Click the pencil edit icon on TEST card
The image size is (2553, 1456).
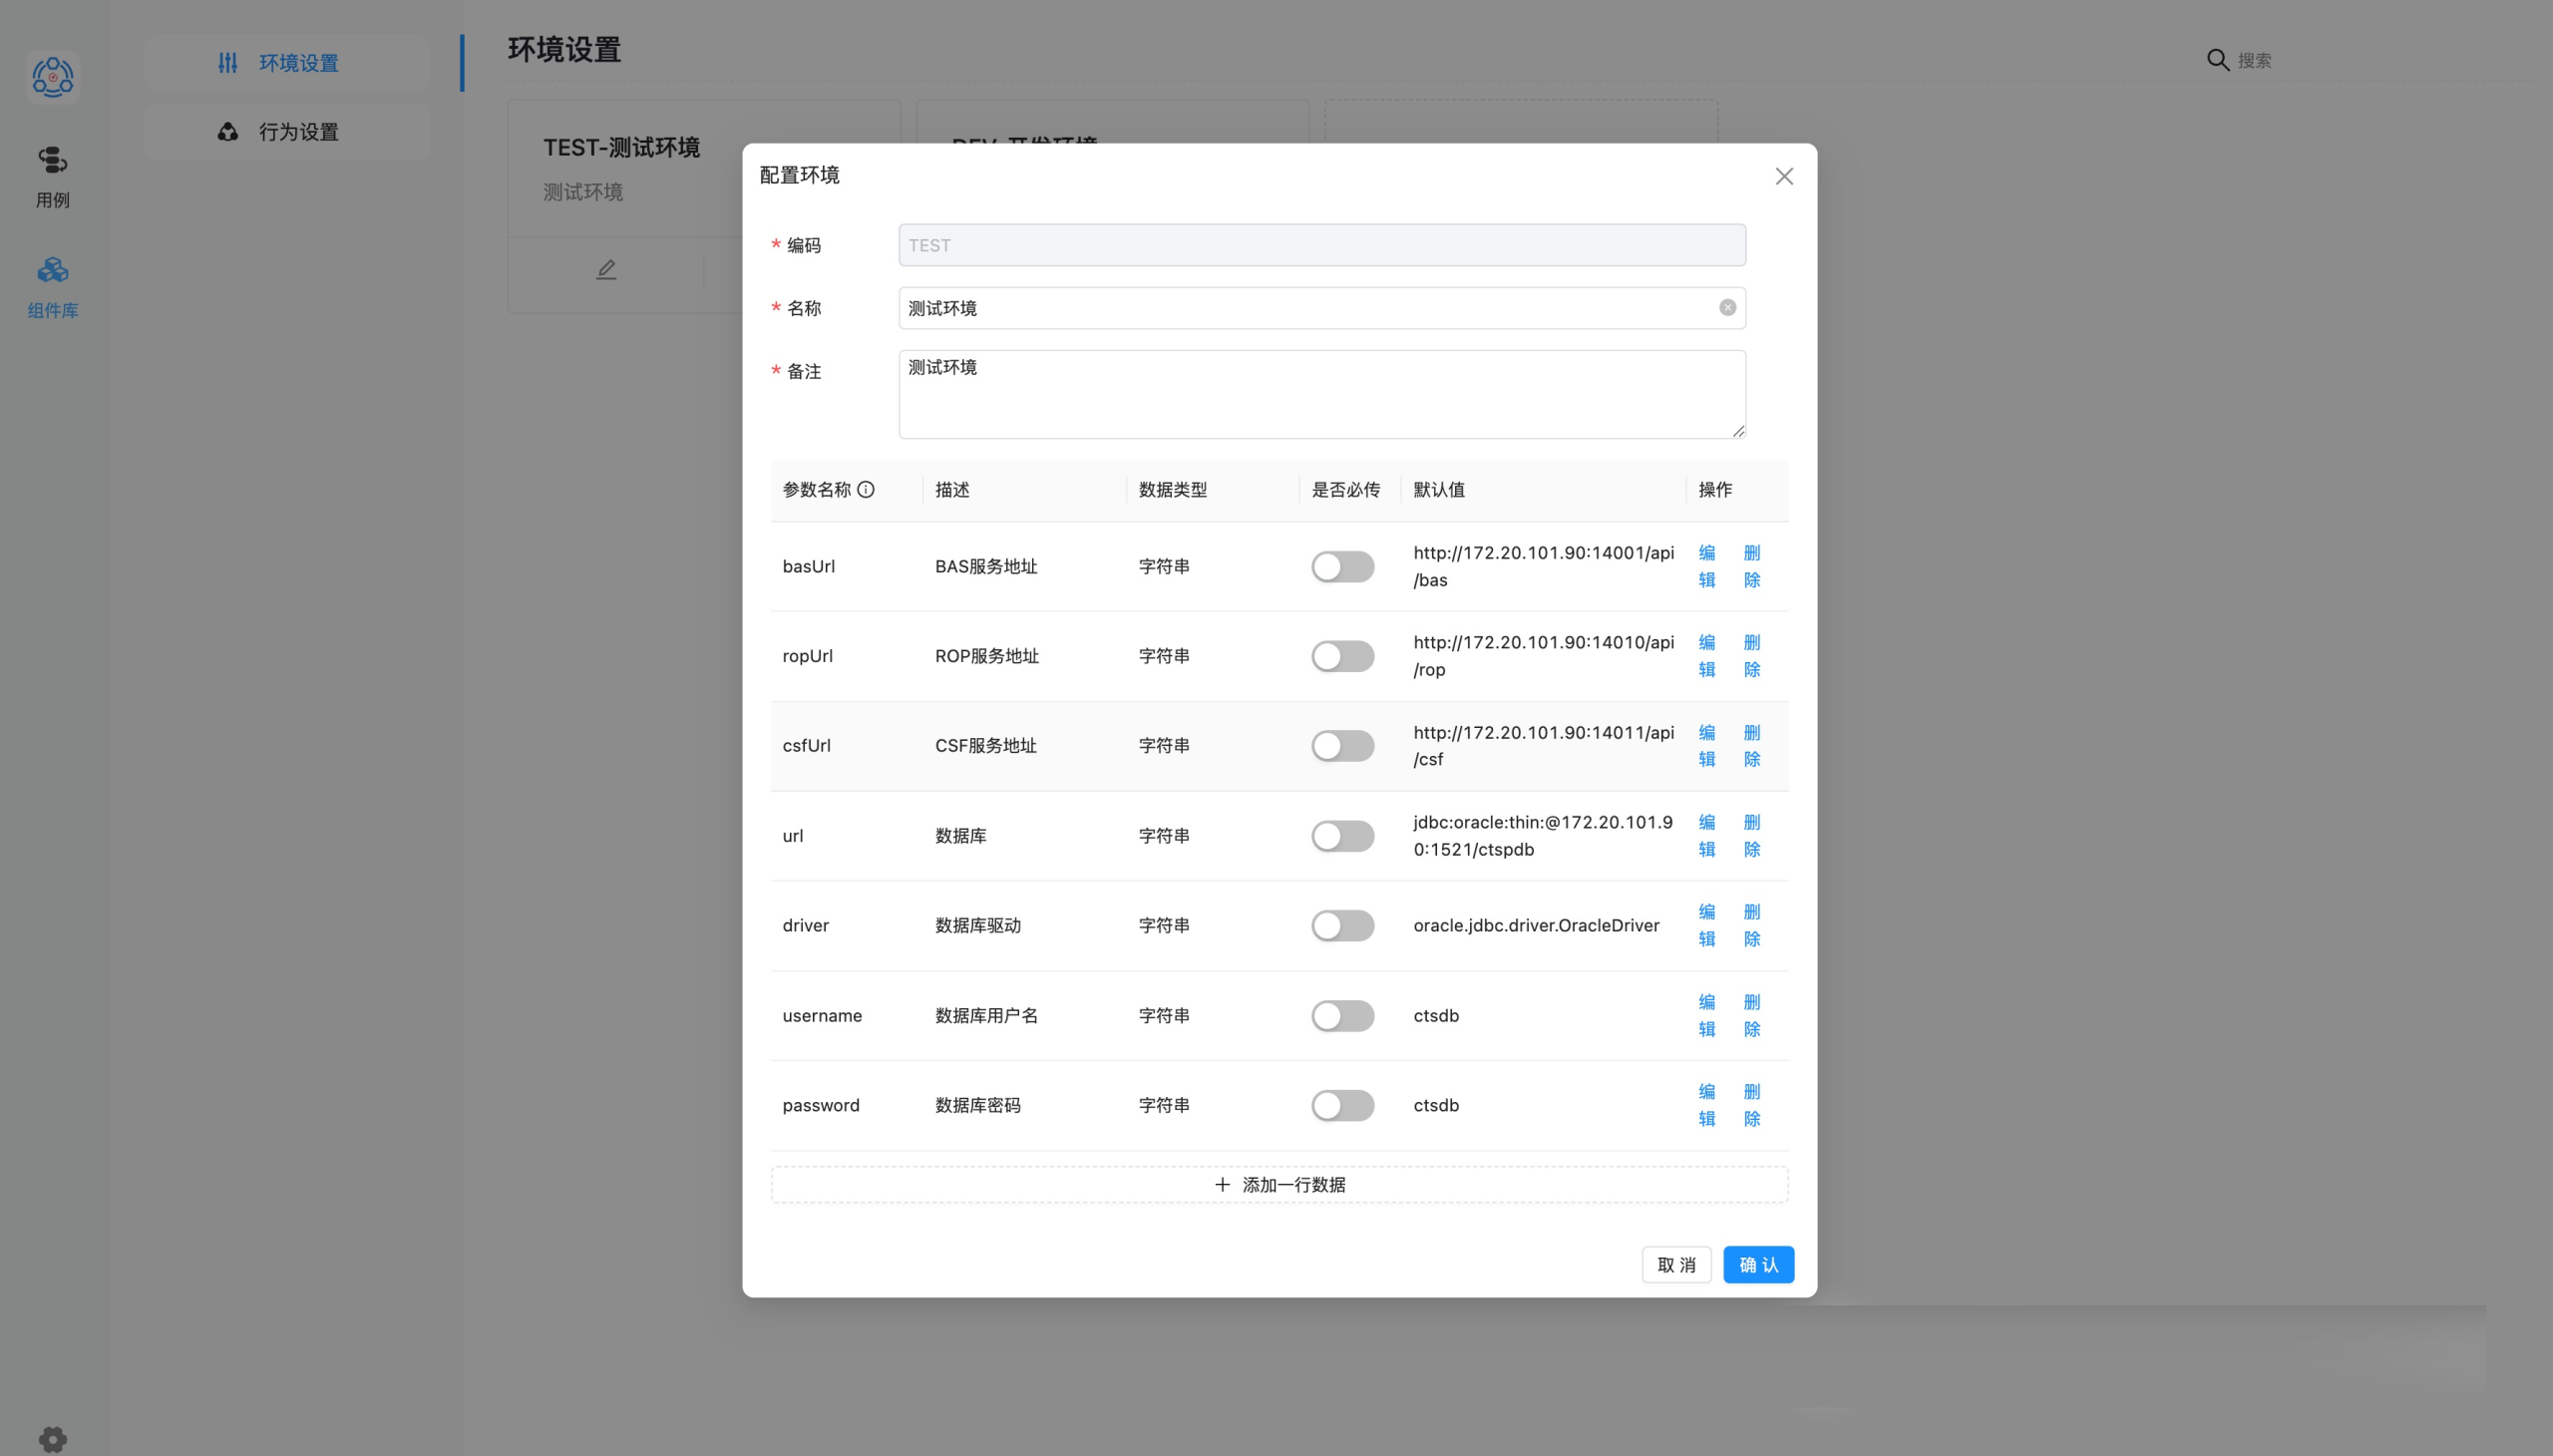tap(606, 270)
